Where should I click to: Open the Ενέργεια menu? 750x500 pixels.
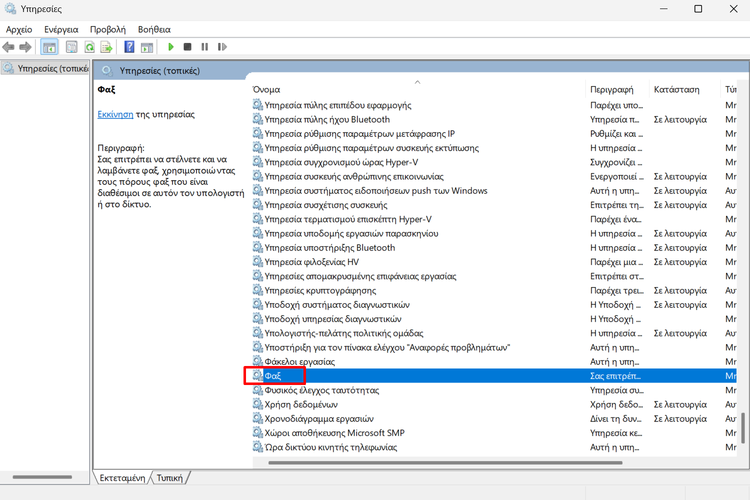click(60, 30)
